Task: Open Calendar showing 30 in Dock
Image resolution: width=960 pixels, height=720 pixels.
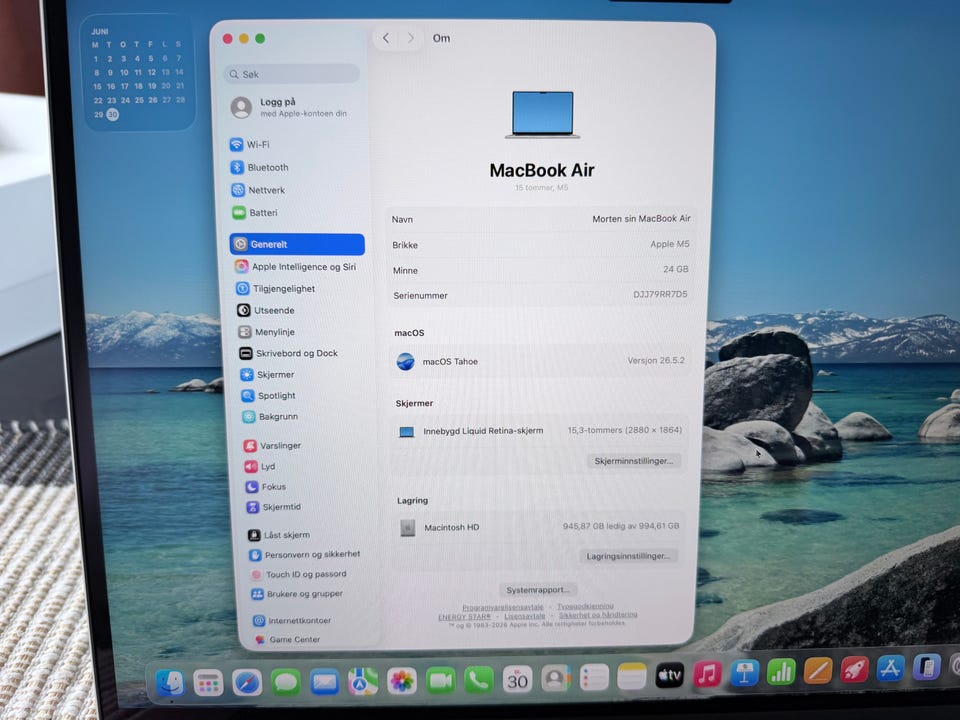Action: click(517, 679)
